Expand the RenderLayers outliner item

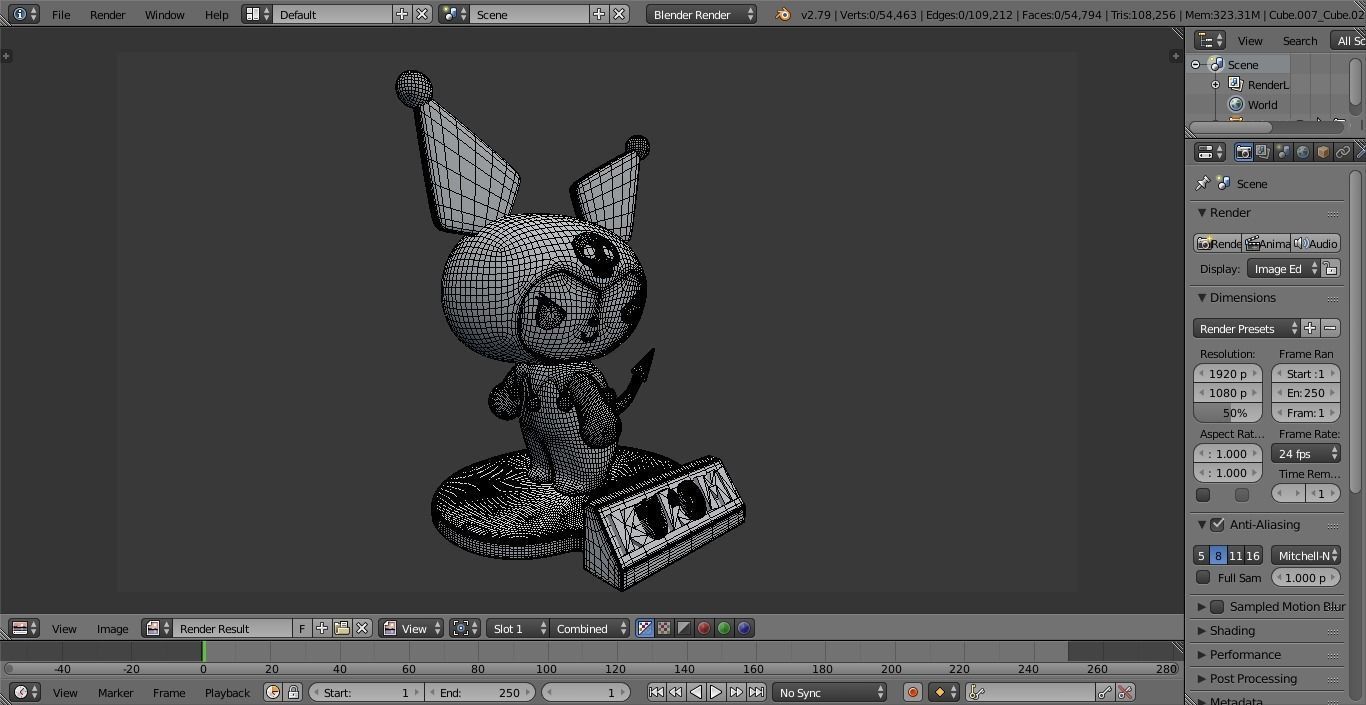tap(1215, 85)
